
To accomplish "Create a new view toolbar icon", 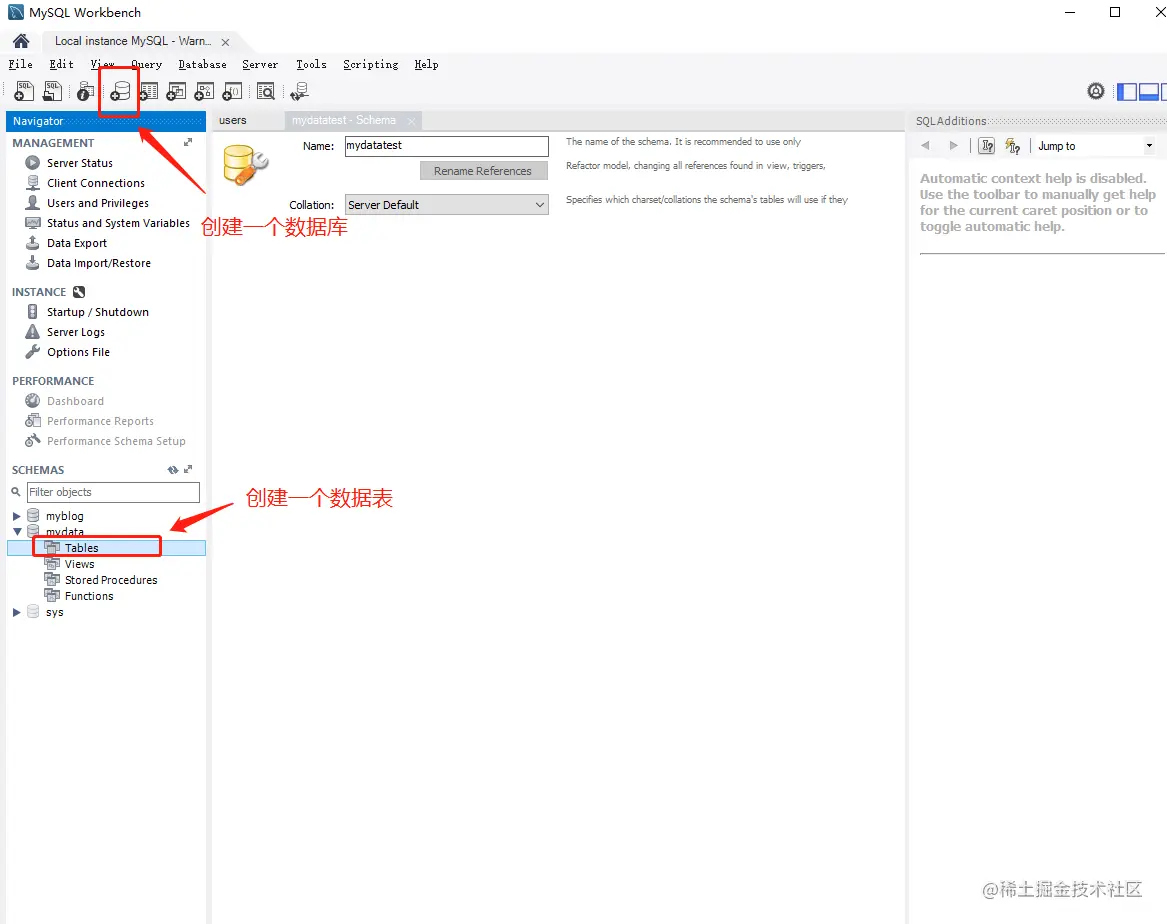I will click(176, 92).
